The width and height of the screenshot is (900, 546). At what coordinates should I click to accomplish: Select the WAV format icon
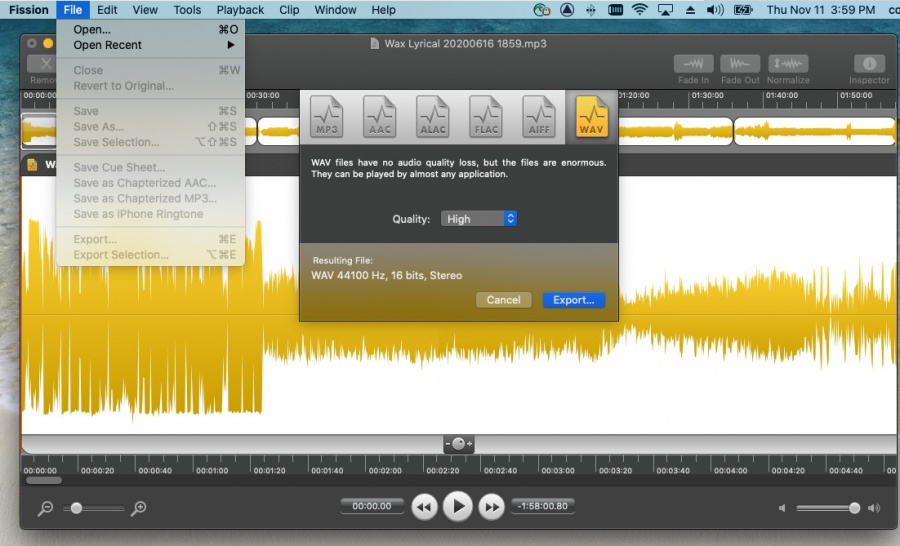pyautogui.click(x=592, y=117)
